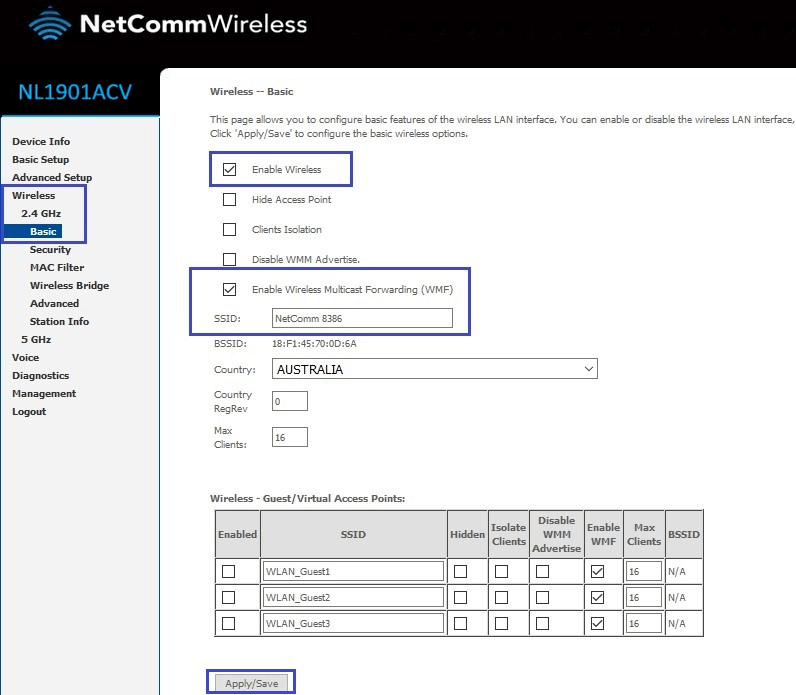Click the Apply/Save button
Viewport: 796px width, 695px height.
251,683
